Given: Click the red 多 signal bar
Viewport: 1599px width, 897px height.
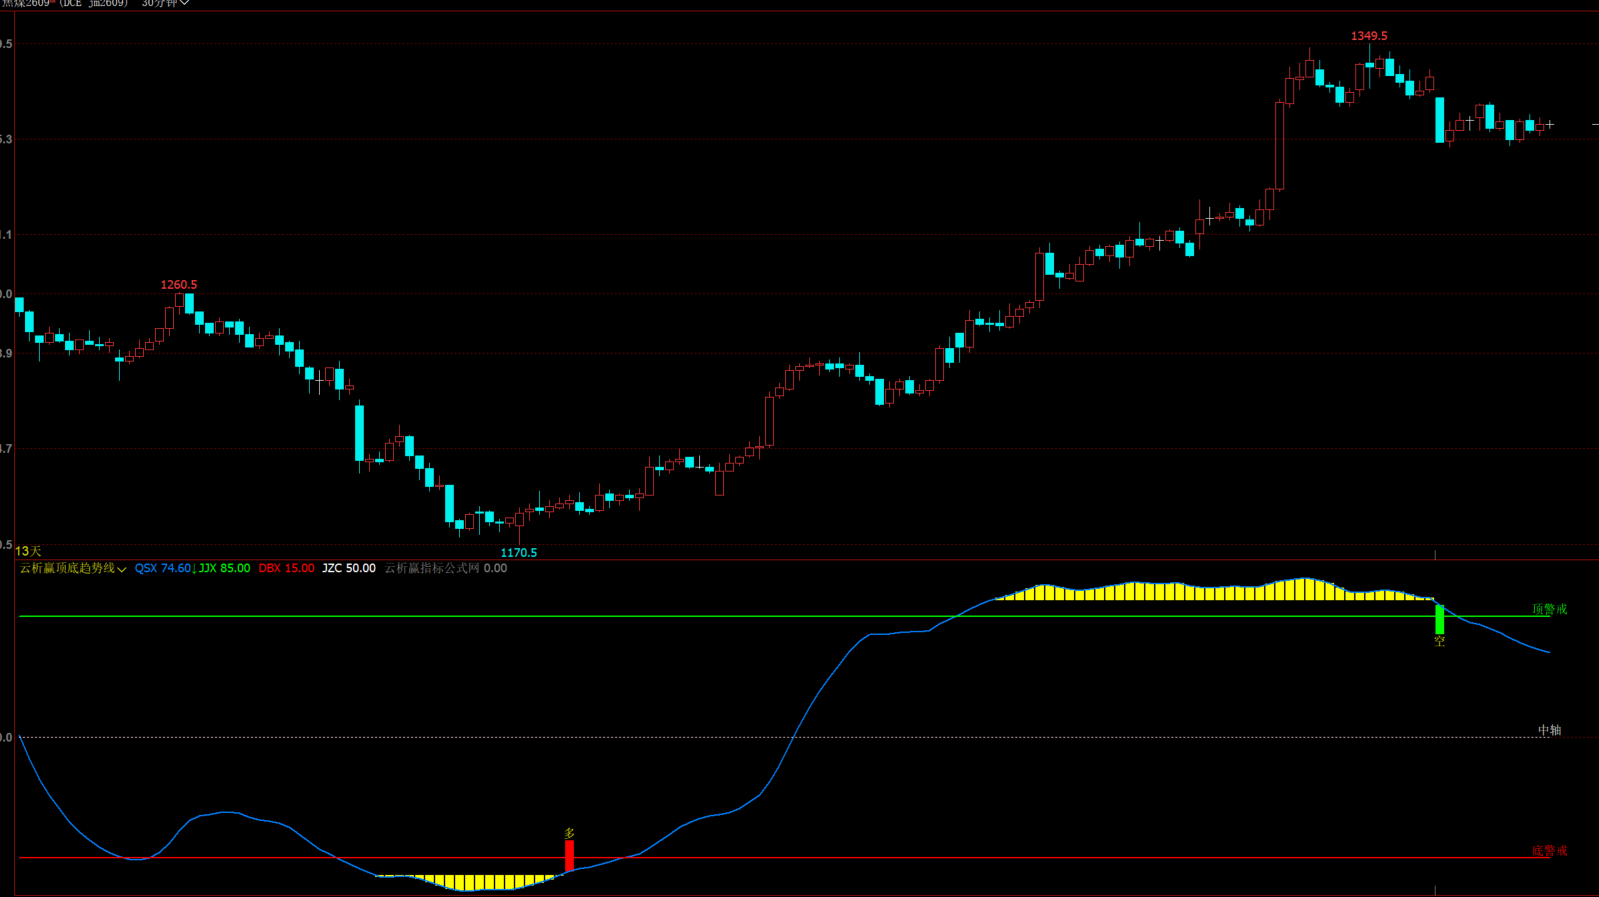Looking at the screenshot, I should 569,856.
